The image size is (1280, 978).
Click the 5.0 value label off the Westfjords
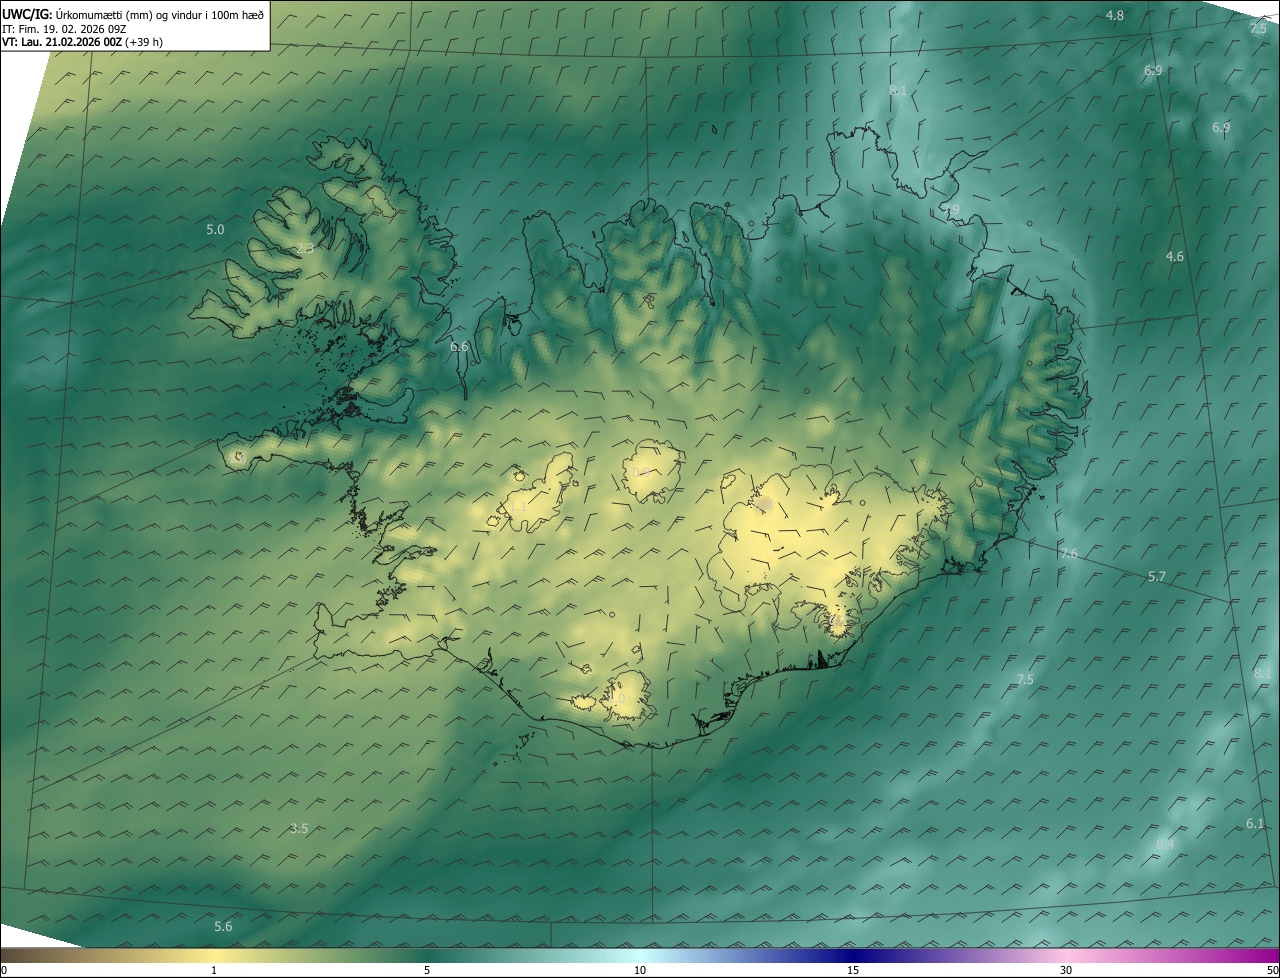pyautogui.click(x=215, y=229)
